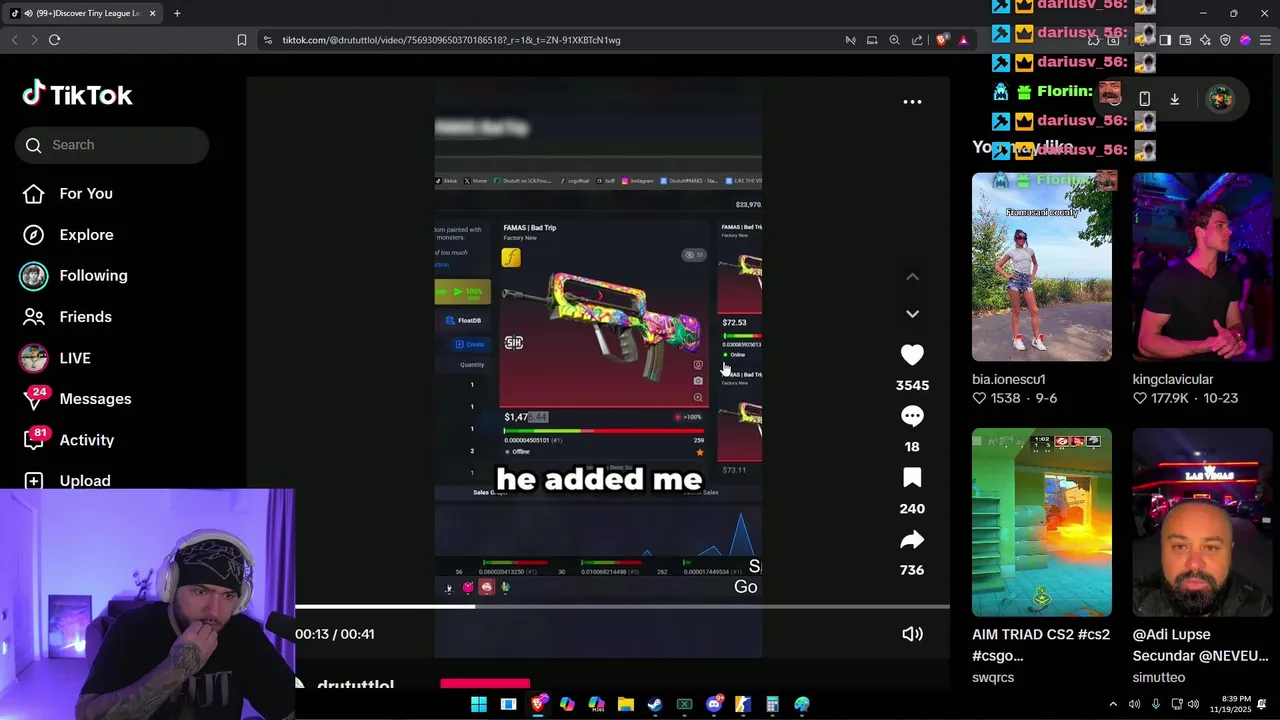
Task: Expand the system tray hidden icons
Action: tap(1113, 704)
